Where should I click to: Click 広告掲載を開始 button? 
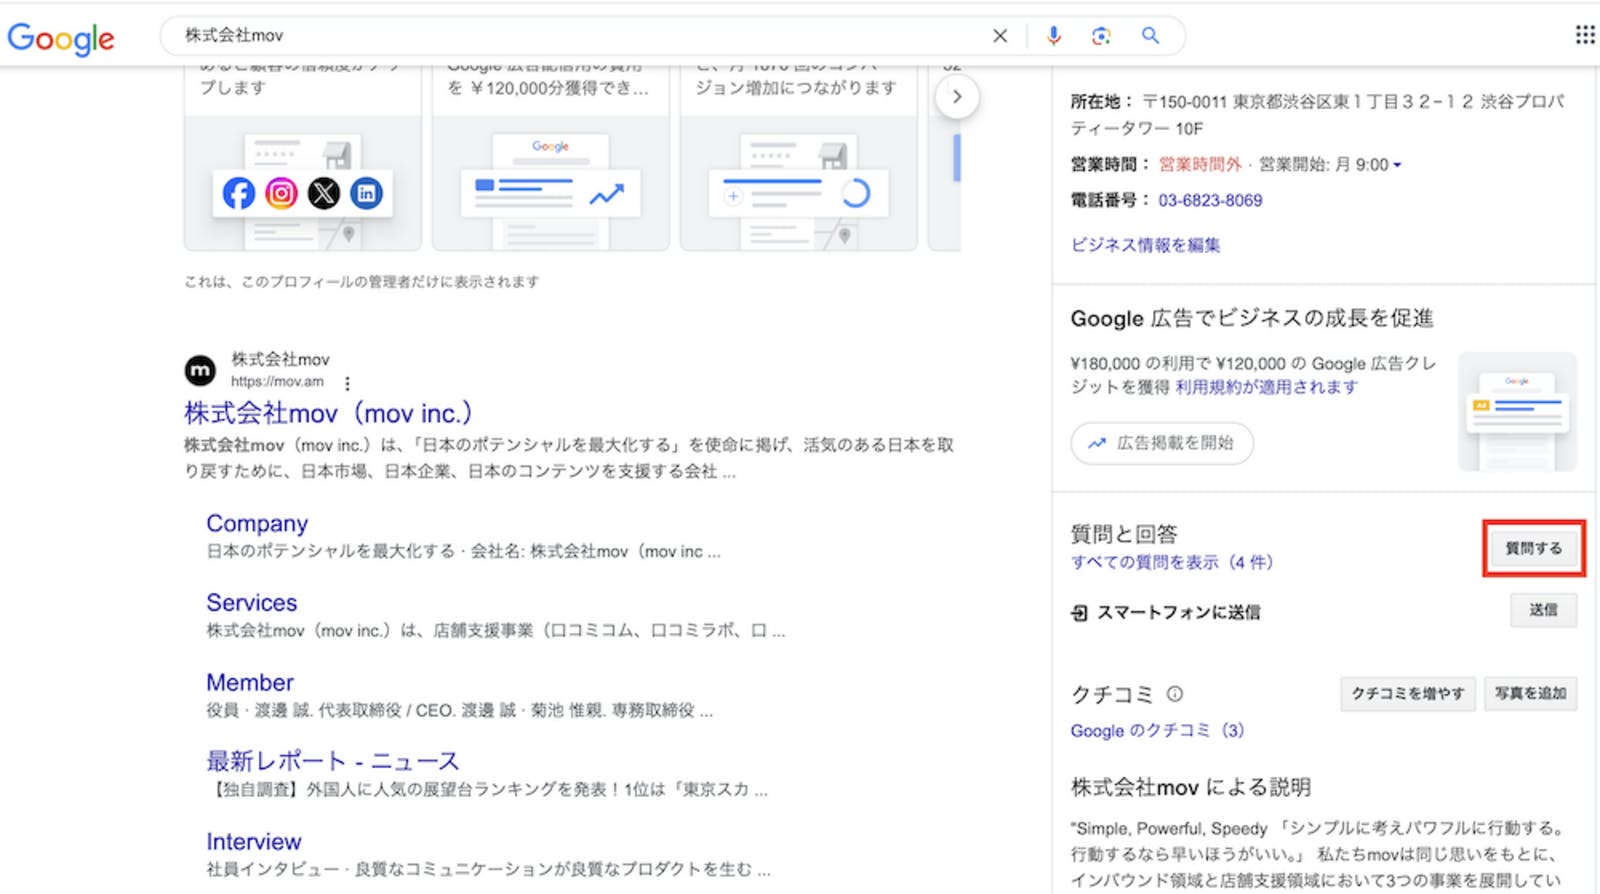coord(1162,443)
